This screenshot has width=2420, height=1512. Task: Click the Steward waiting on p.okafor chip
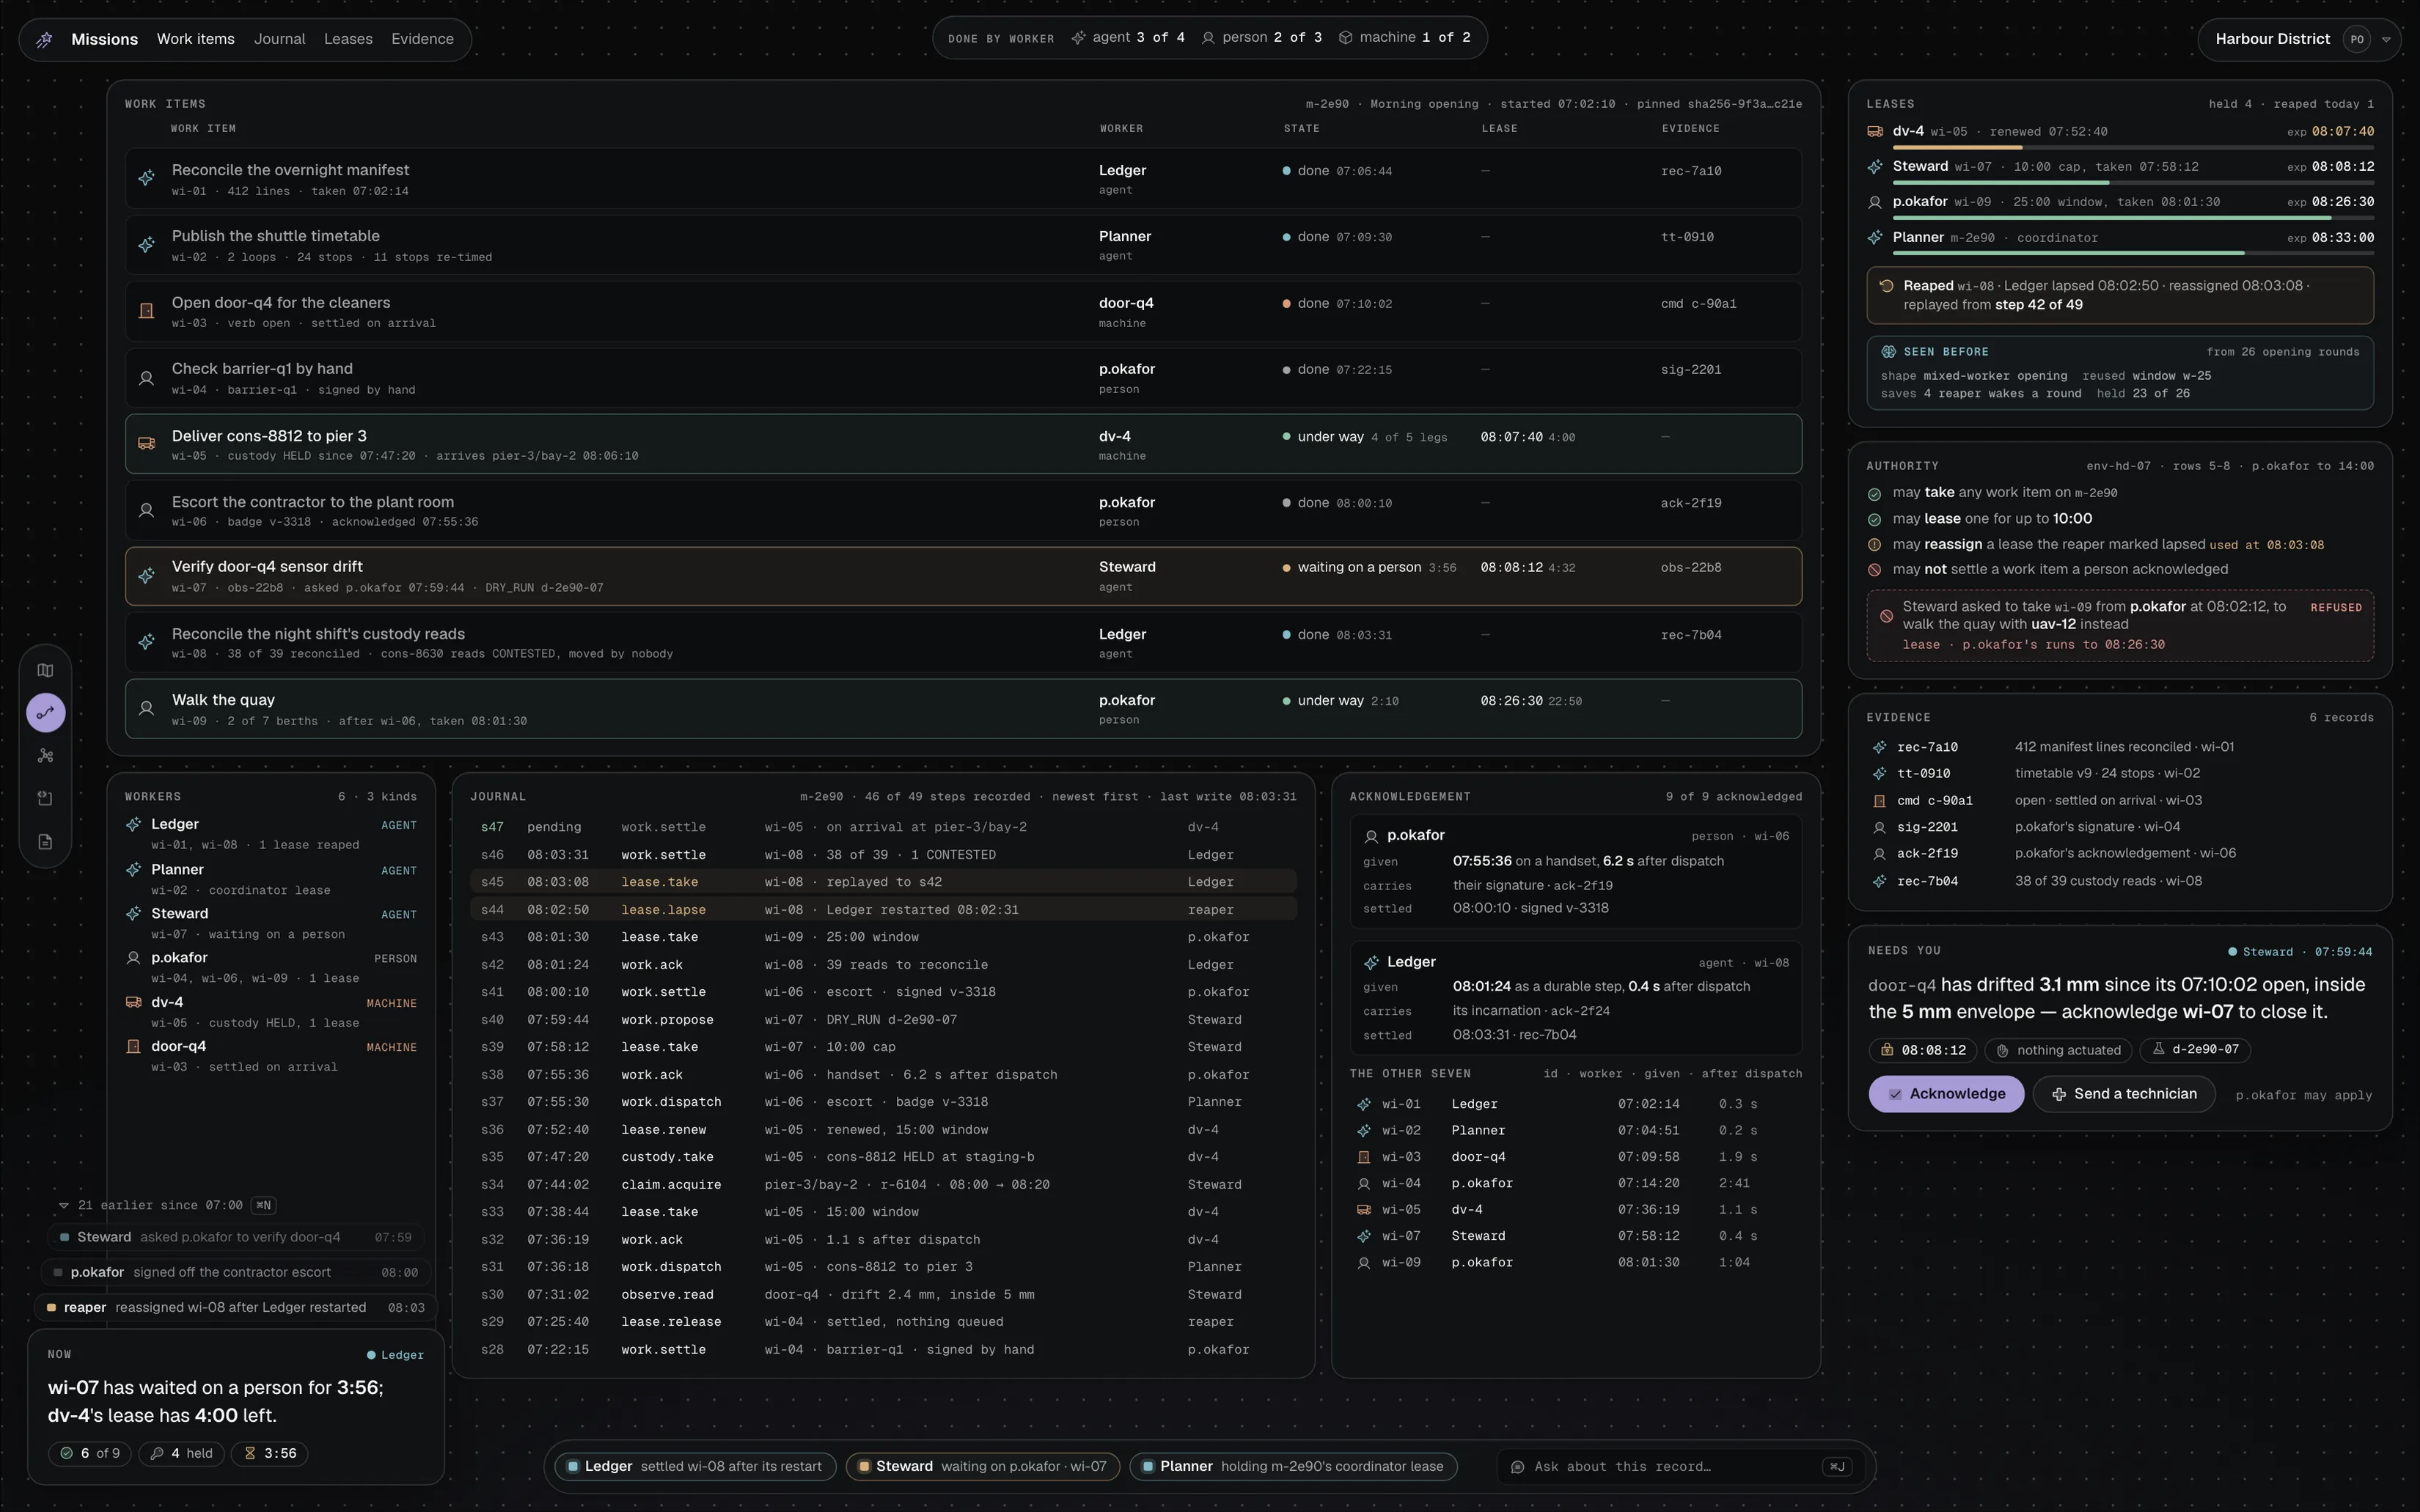coord(982,1467)
